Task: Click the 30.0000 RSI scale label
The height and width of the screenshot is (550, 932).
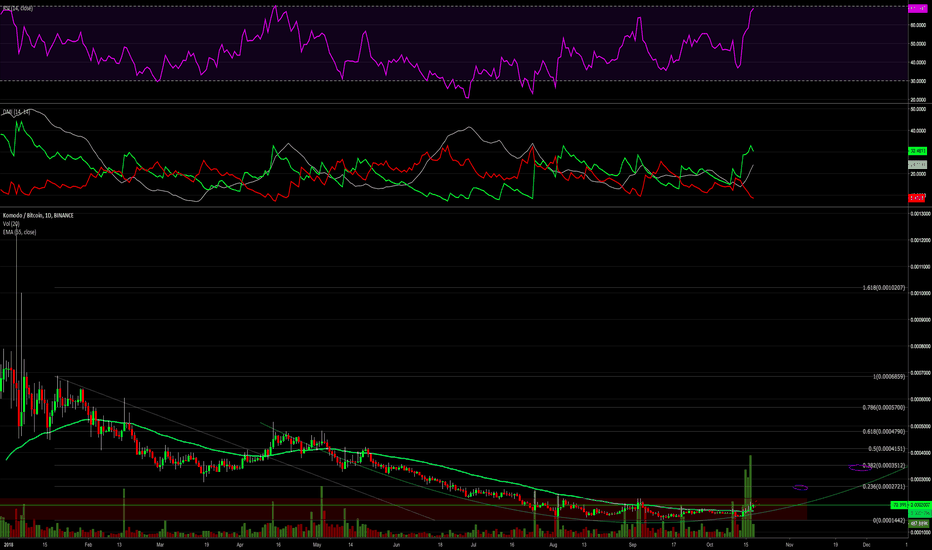Action: [x=918, y=81]
